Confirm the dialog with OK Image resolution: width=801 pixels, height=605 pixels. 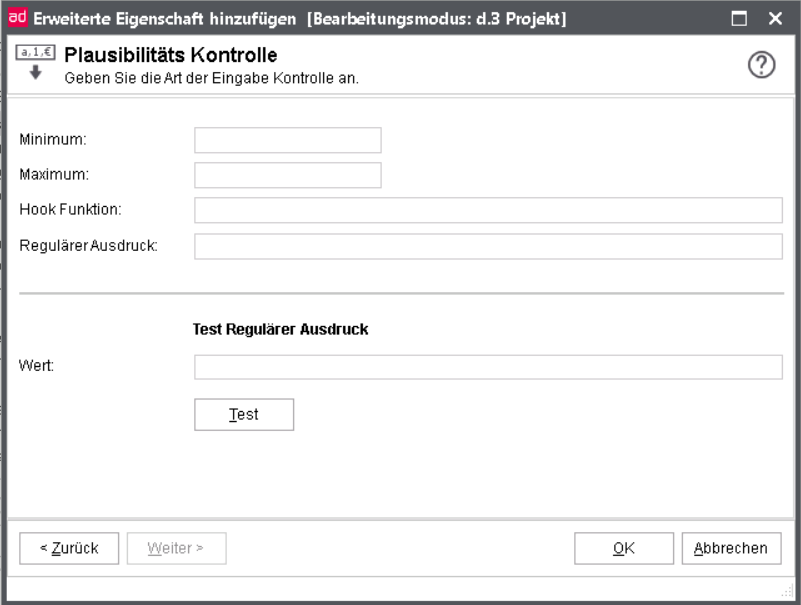point(623,548)
